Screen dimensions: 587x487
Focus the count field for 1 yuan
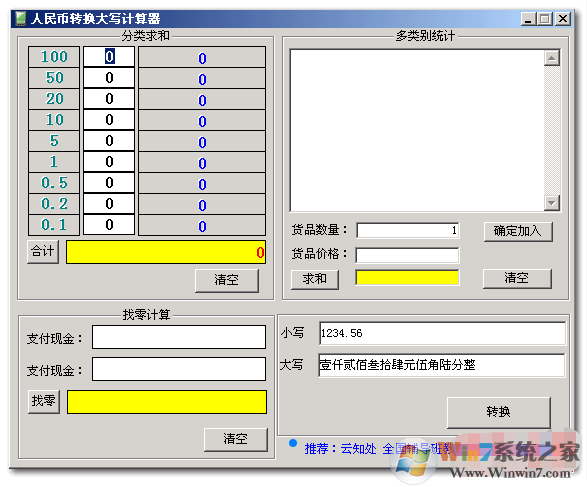109,162
